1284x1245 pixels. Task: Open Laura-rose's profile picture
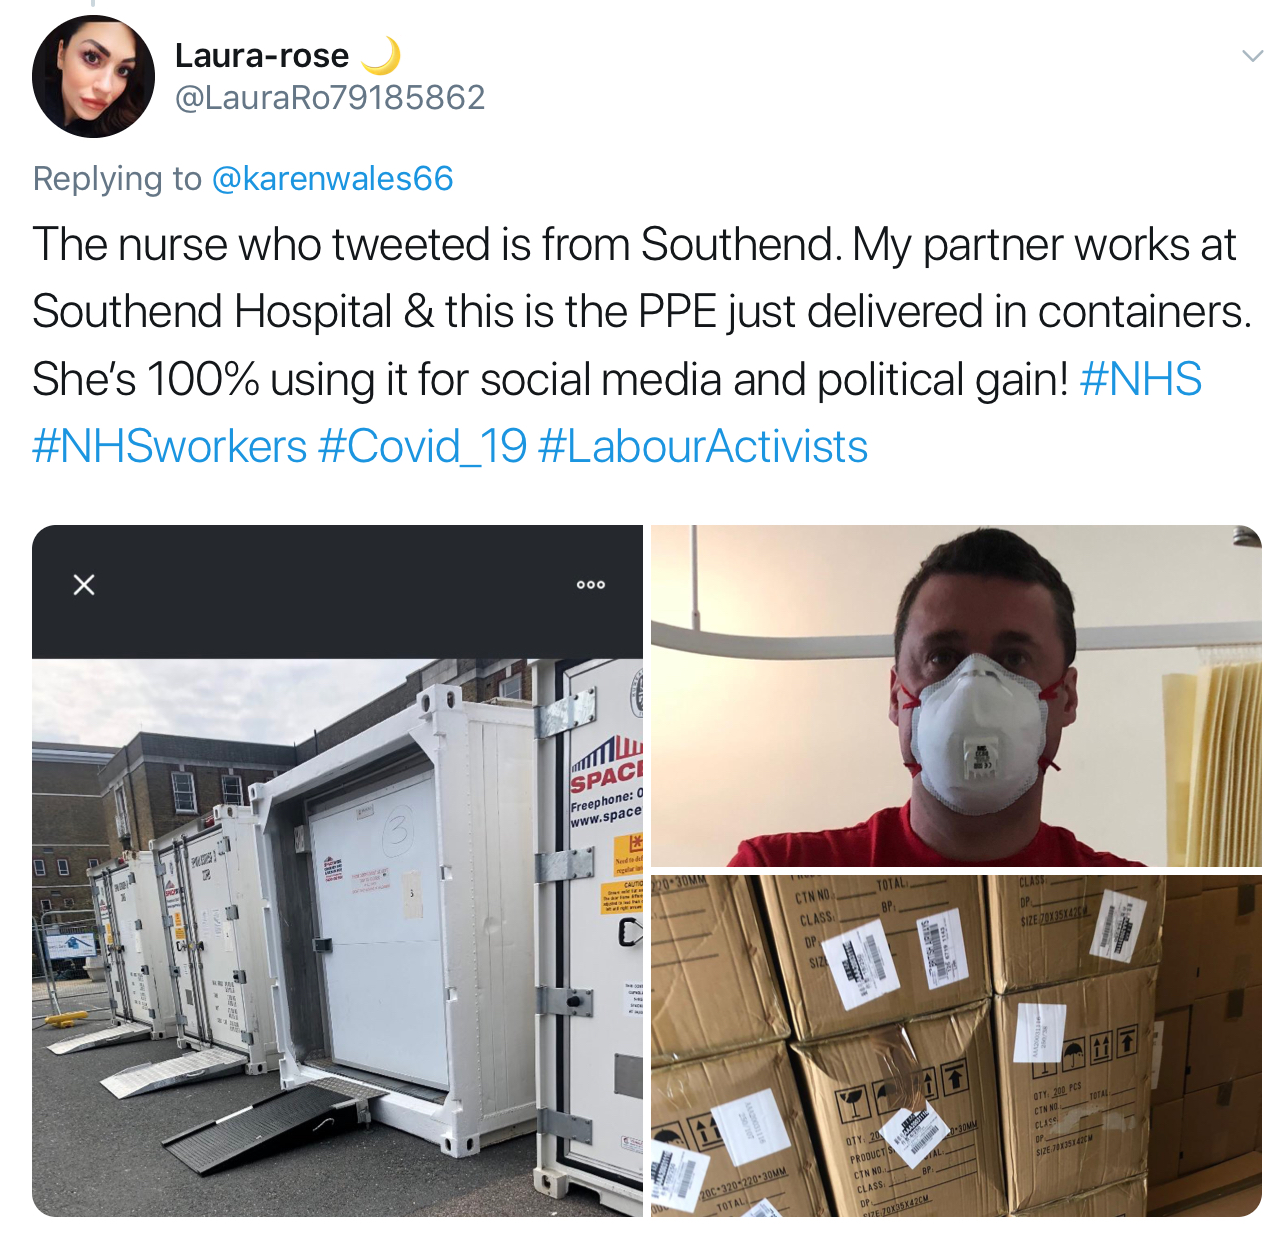[93, 76]
